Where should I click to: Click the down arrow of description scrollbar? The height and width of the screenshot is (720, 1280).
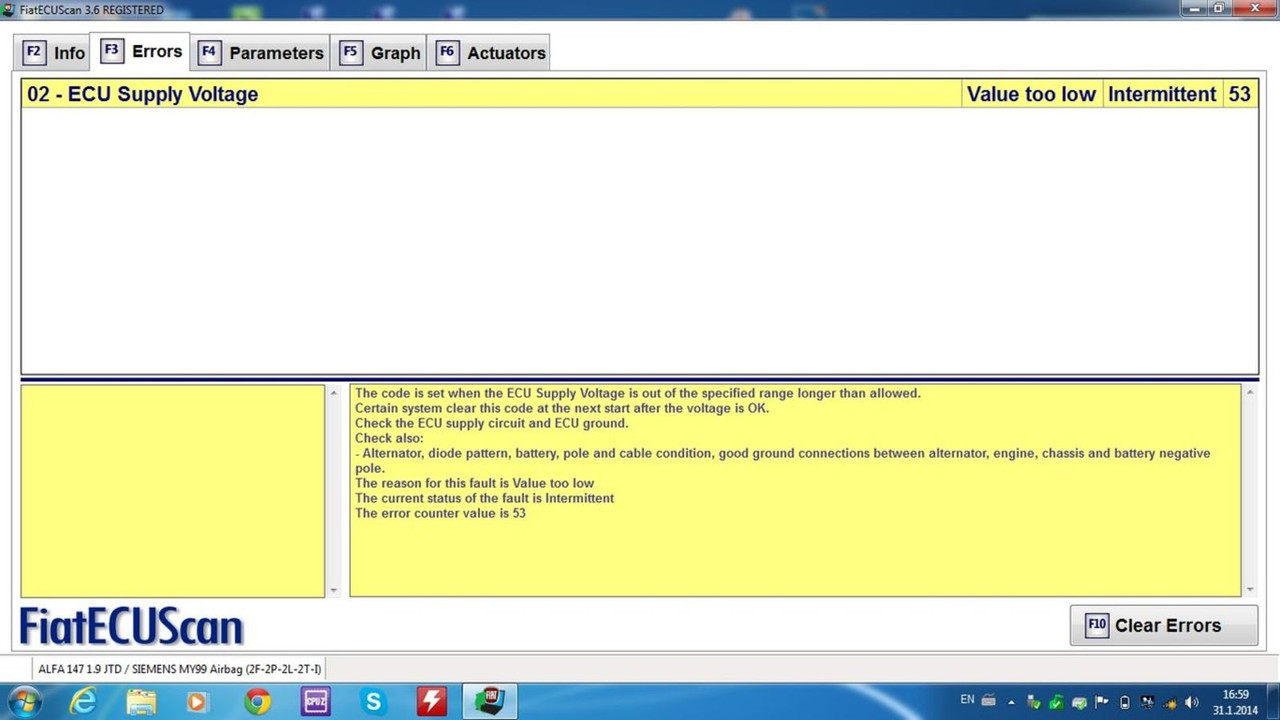coord(1250,590)
